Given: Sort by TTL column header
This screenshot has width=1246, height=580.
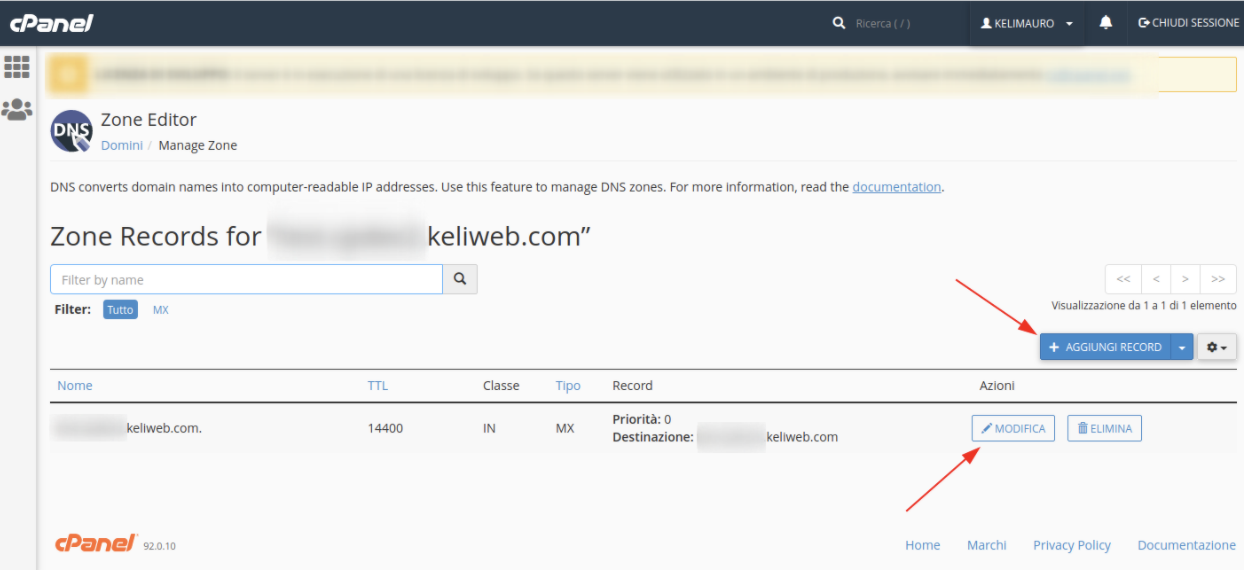Looking at the screenshot, I should tap(378, 385).
